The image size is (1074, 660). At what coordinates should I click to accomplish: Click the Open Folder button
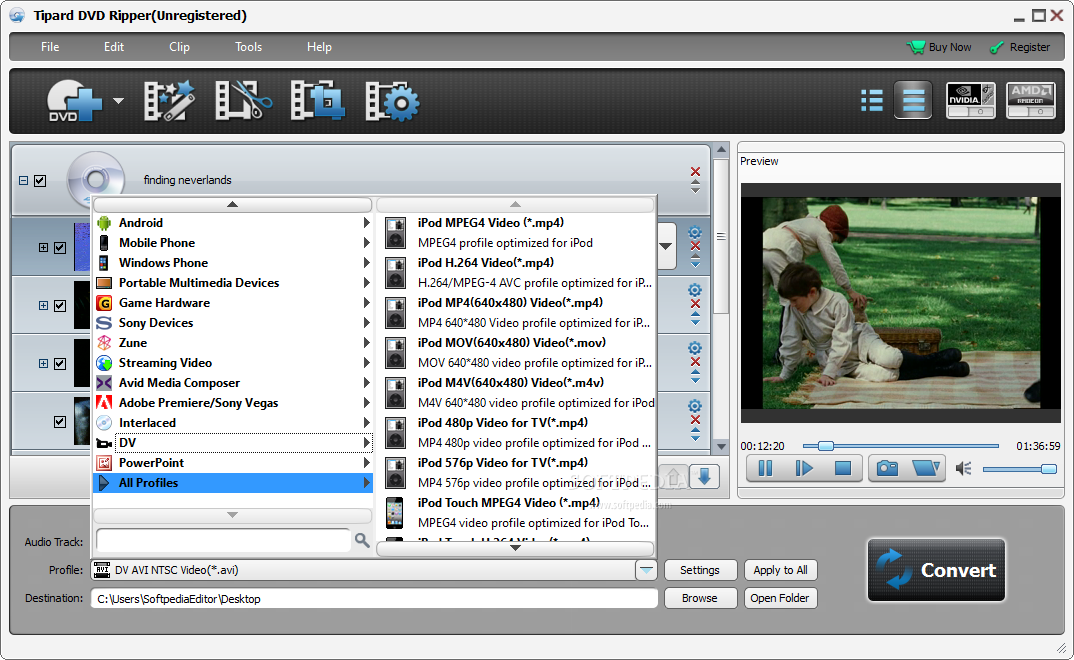781,598
